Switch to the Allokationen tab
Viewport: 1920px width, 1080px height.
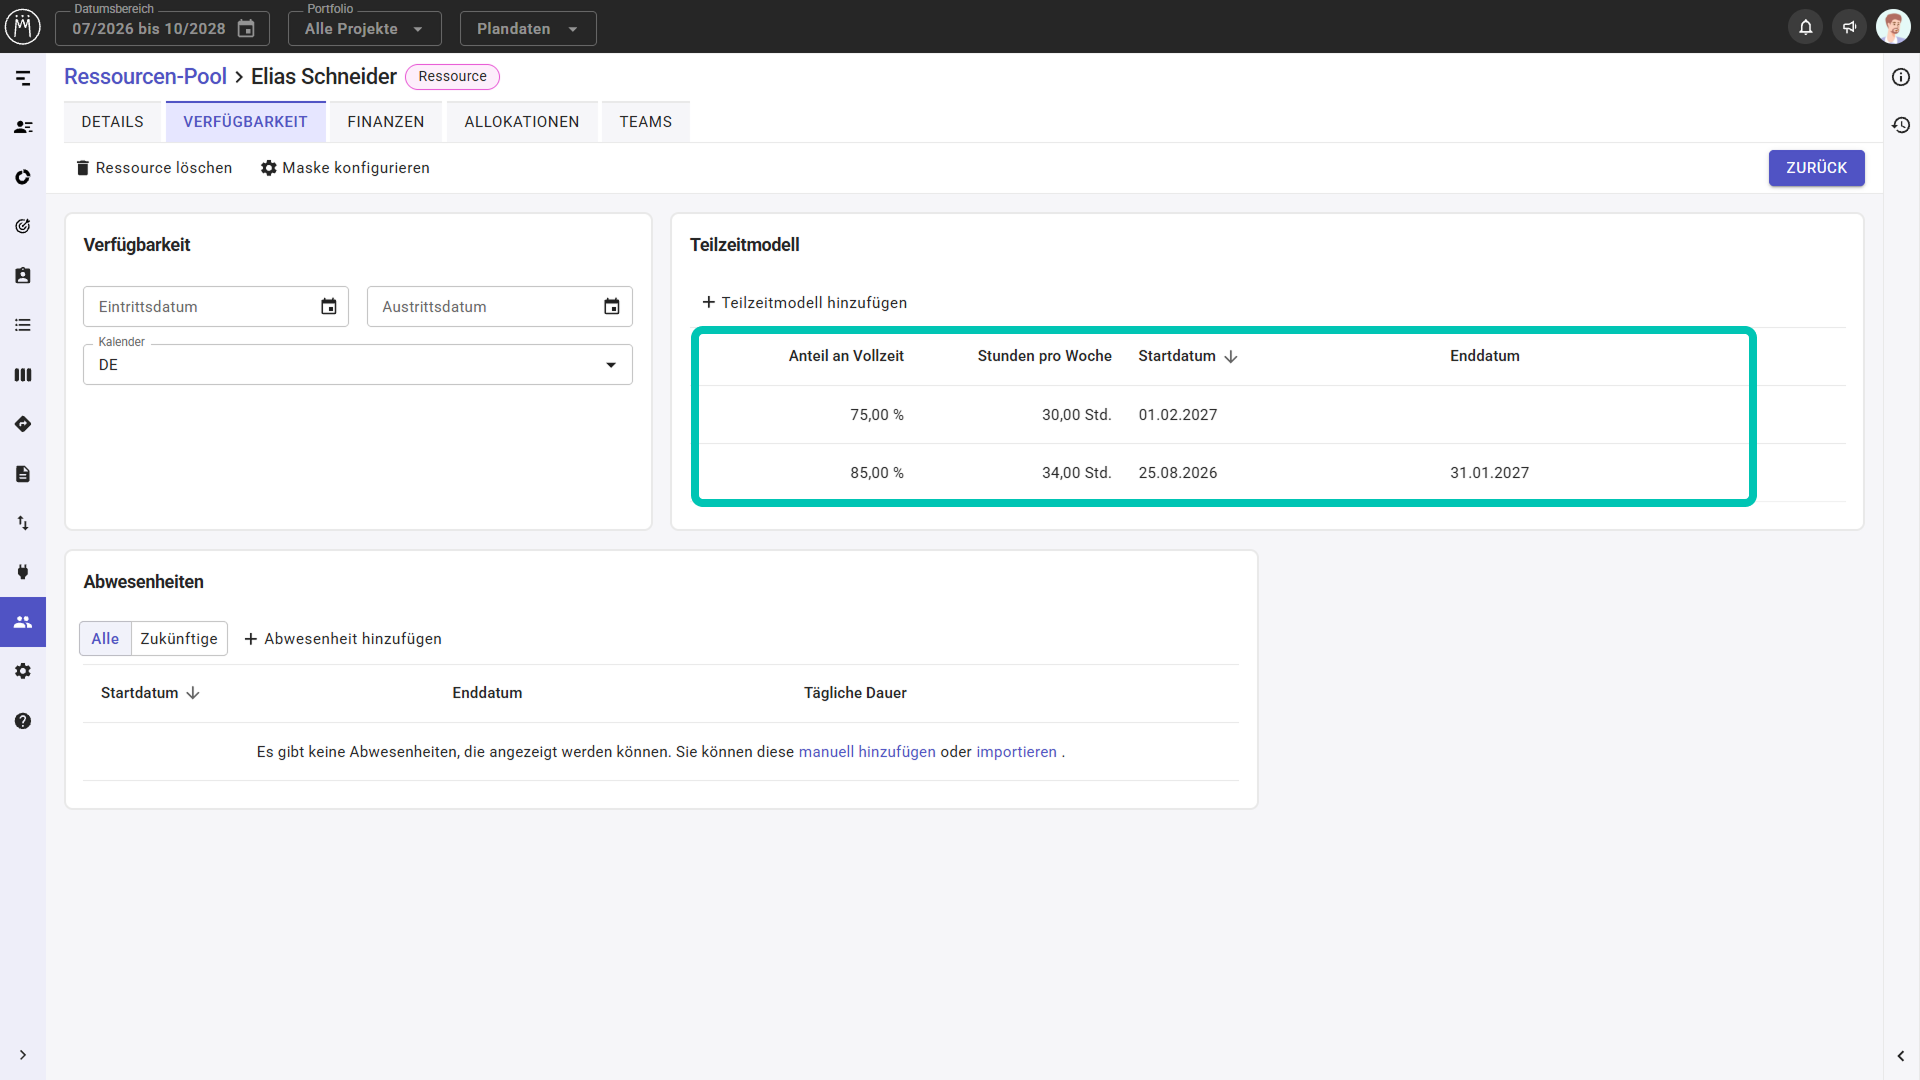[522, 122]
